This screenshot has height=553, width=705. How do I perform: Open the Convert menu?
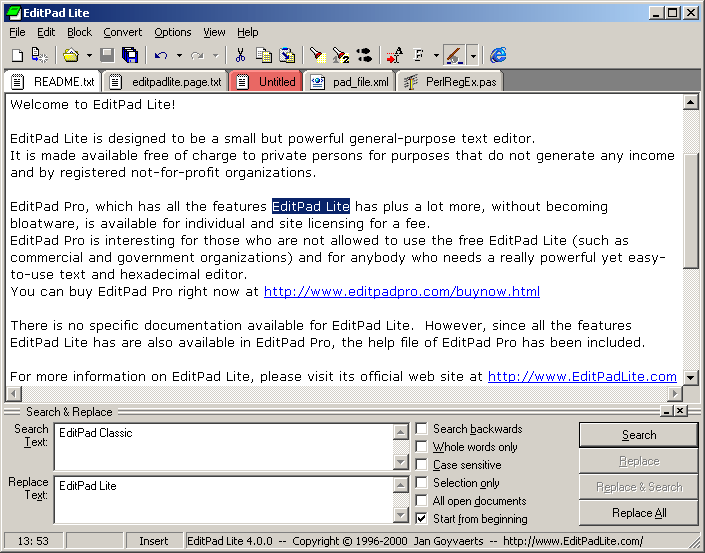(123, 32)
